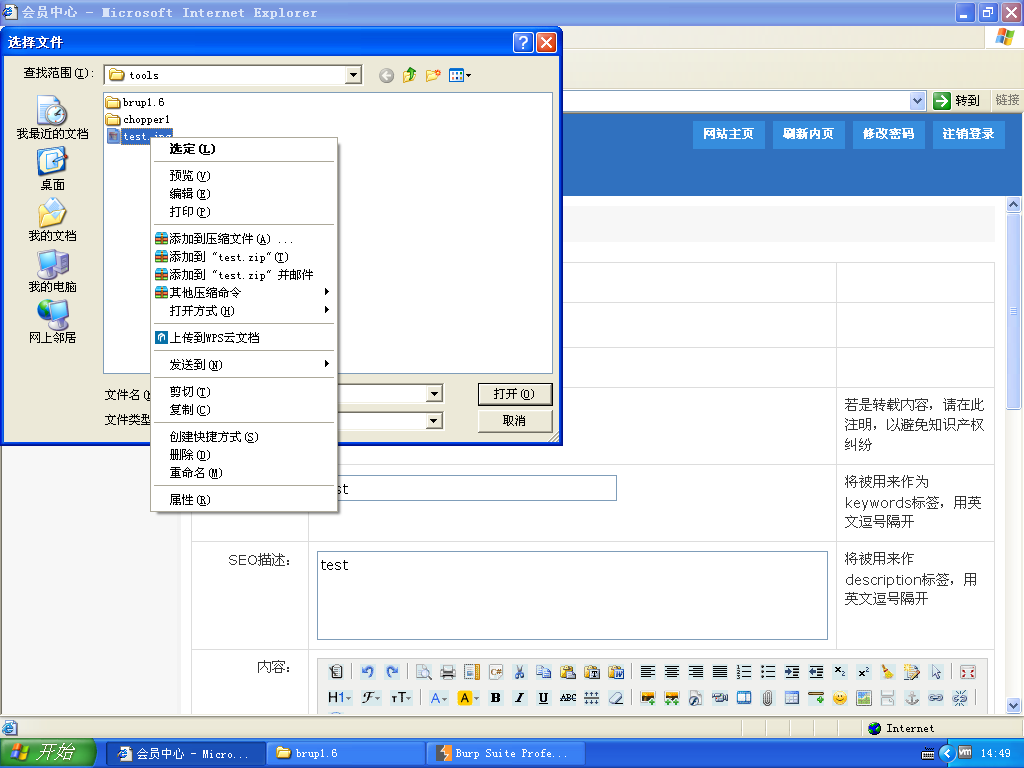
Task: Open the '发送到(N)' submenu
Action: tap(244, 364)
